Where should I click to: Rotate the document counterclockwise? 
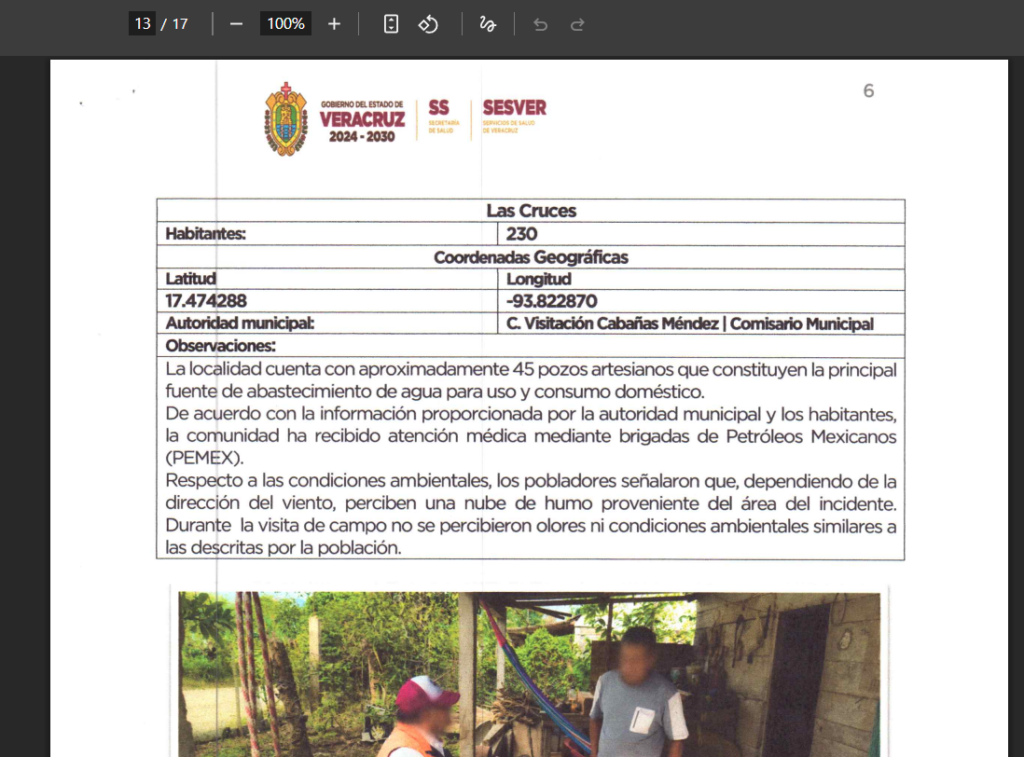pyautogui.click(x=428, y=24)
